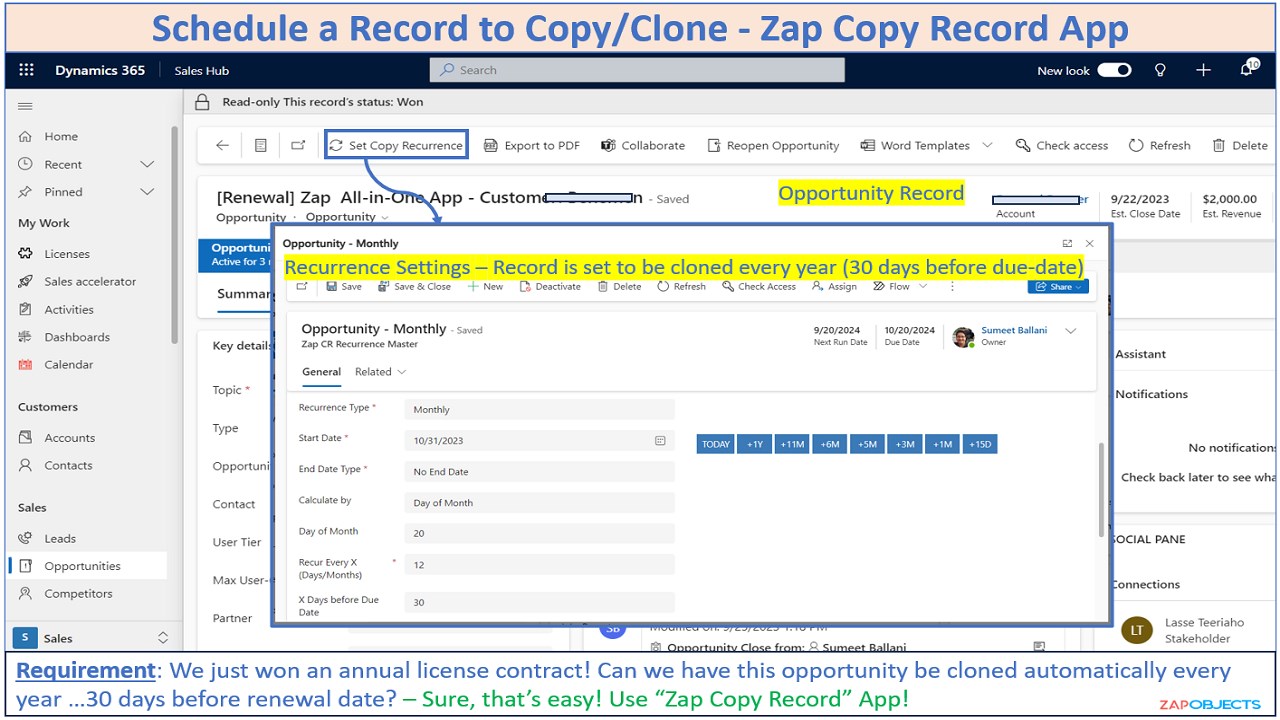
Task: Click Save in the dialog toolbar
Action: [344, 287]
